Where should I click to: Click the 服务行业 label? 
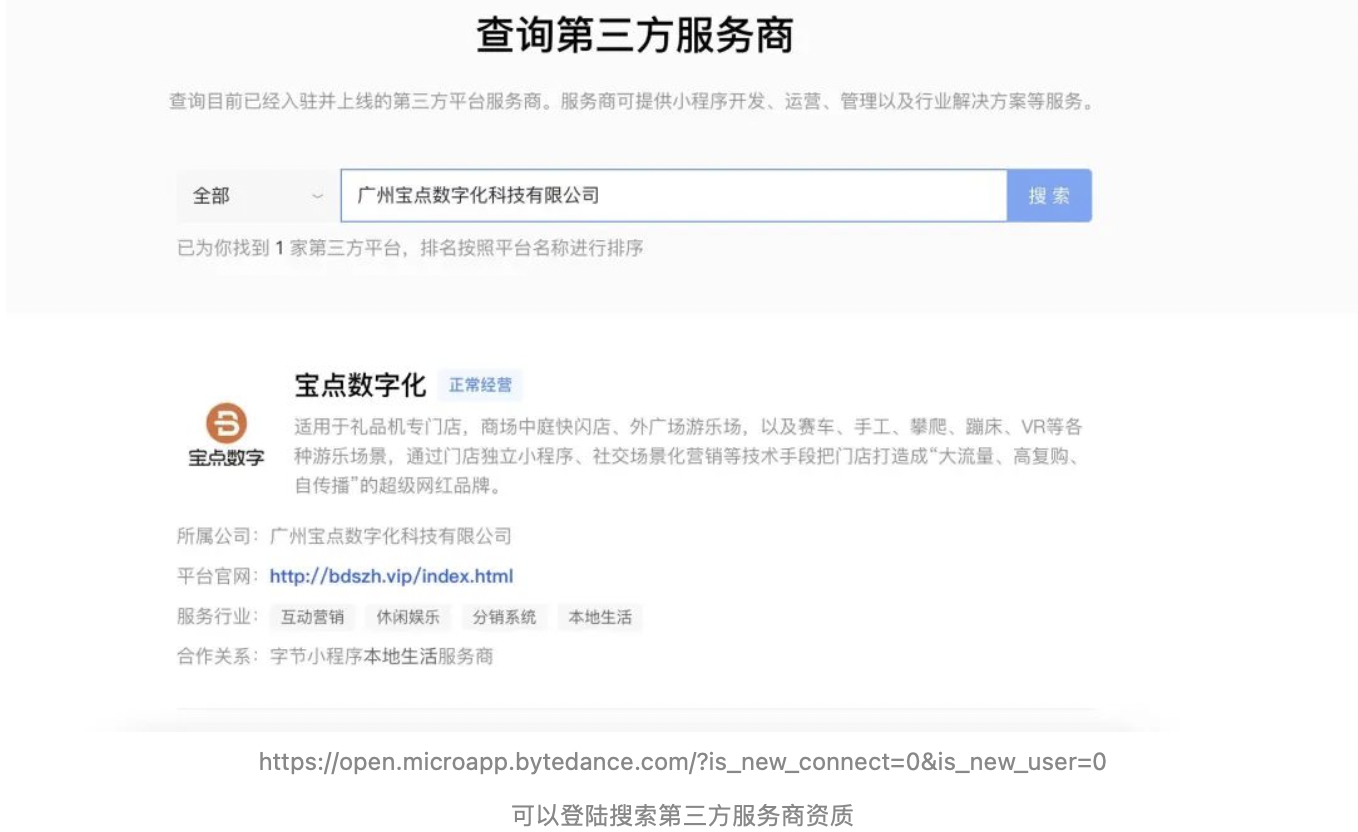[x=217, y=617]
